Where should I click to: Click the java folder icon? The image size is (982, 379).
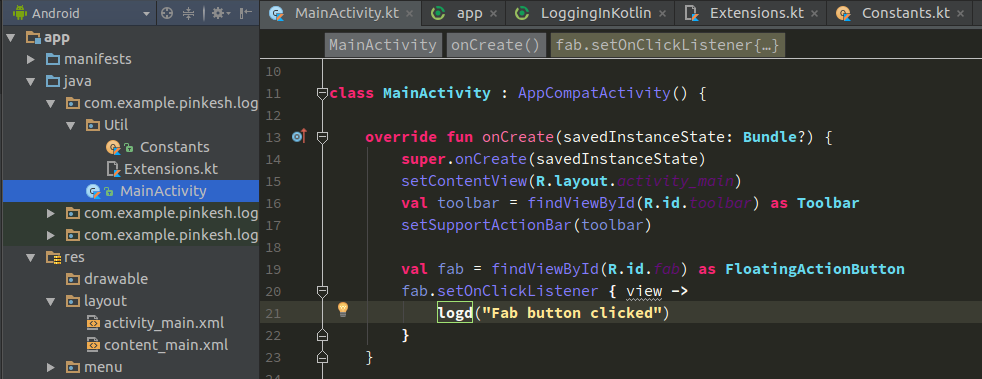(53, 81)
